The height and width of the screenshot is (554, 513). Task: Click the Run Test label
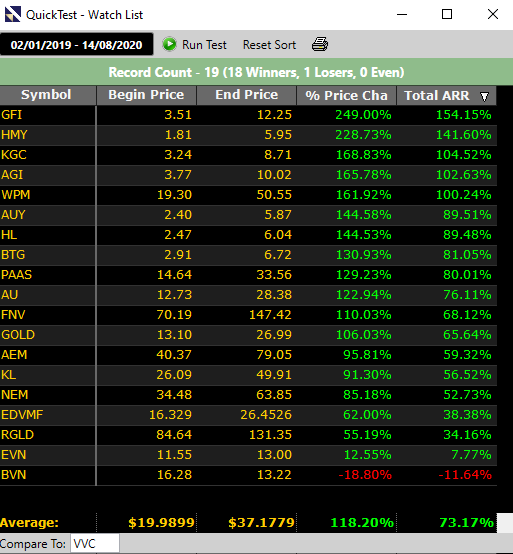click(204, 45)
